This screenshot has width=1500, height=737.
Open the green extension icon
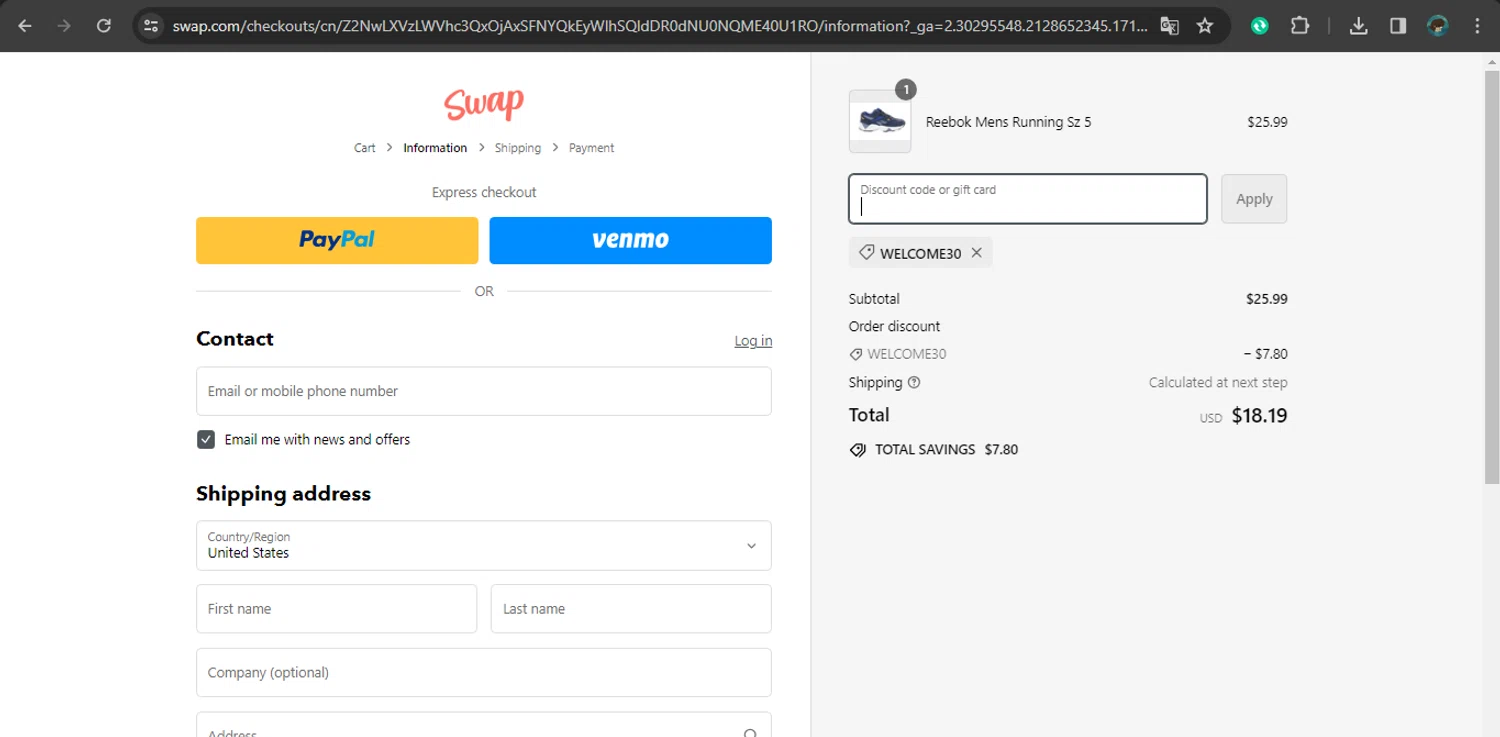[1260, 26]
